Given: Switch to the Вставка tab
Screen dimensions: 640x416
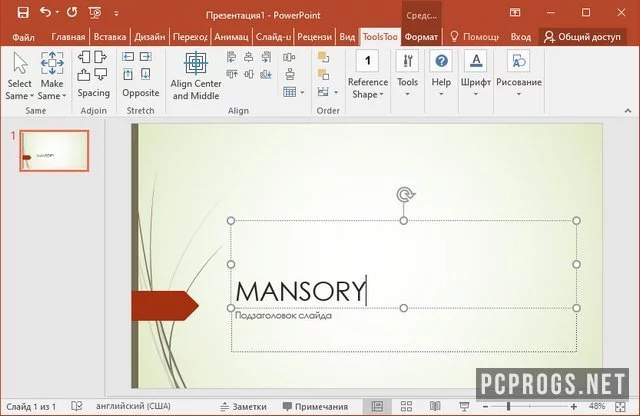Looking at the screenshot, I should (x=110, y=37).
